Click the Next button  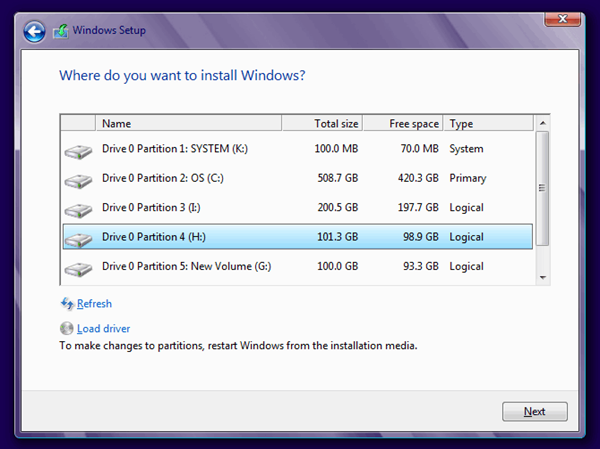point(535,411)
